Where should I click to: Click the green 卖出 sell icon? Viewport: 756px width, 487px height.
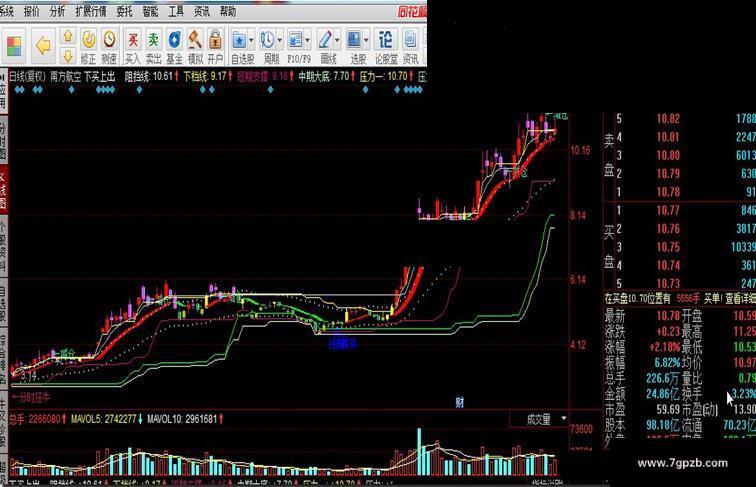tap(153, 40)
